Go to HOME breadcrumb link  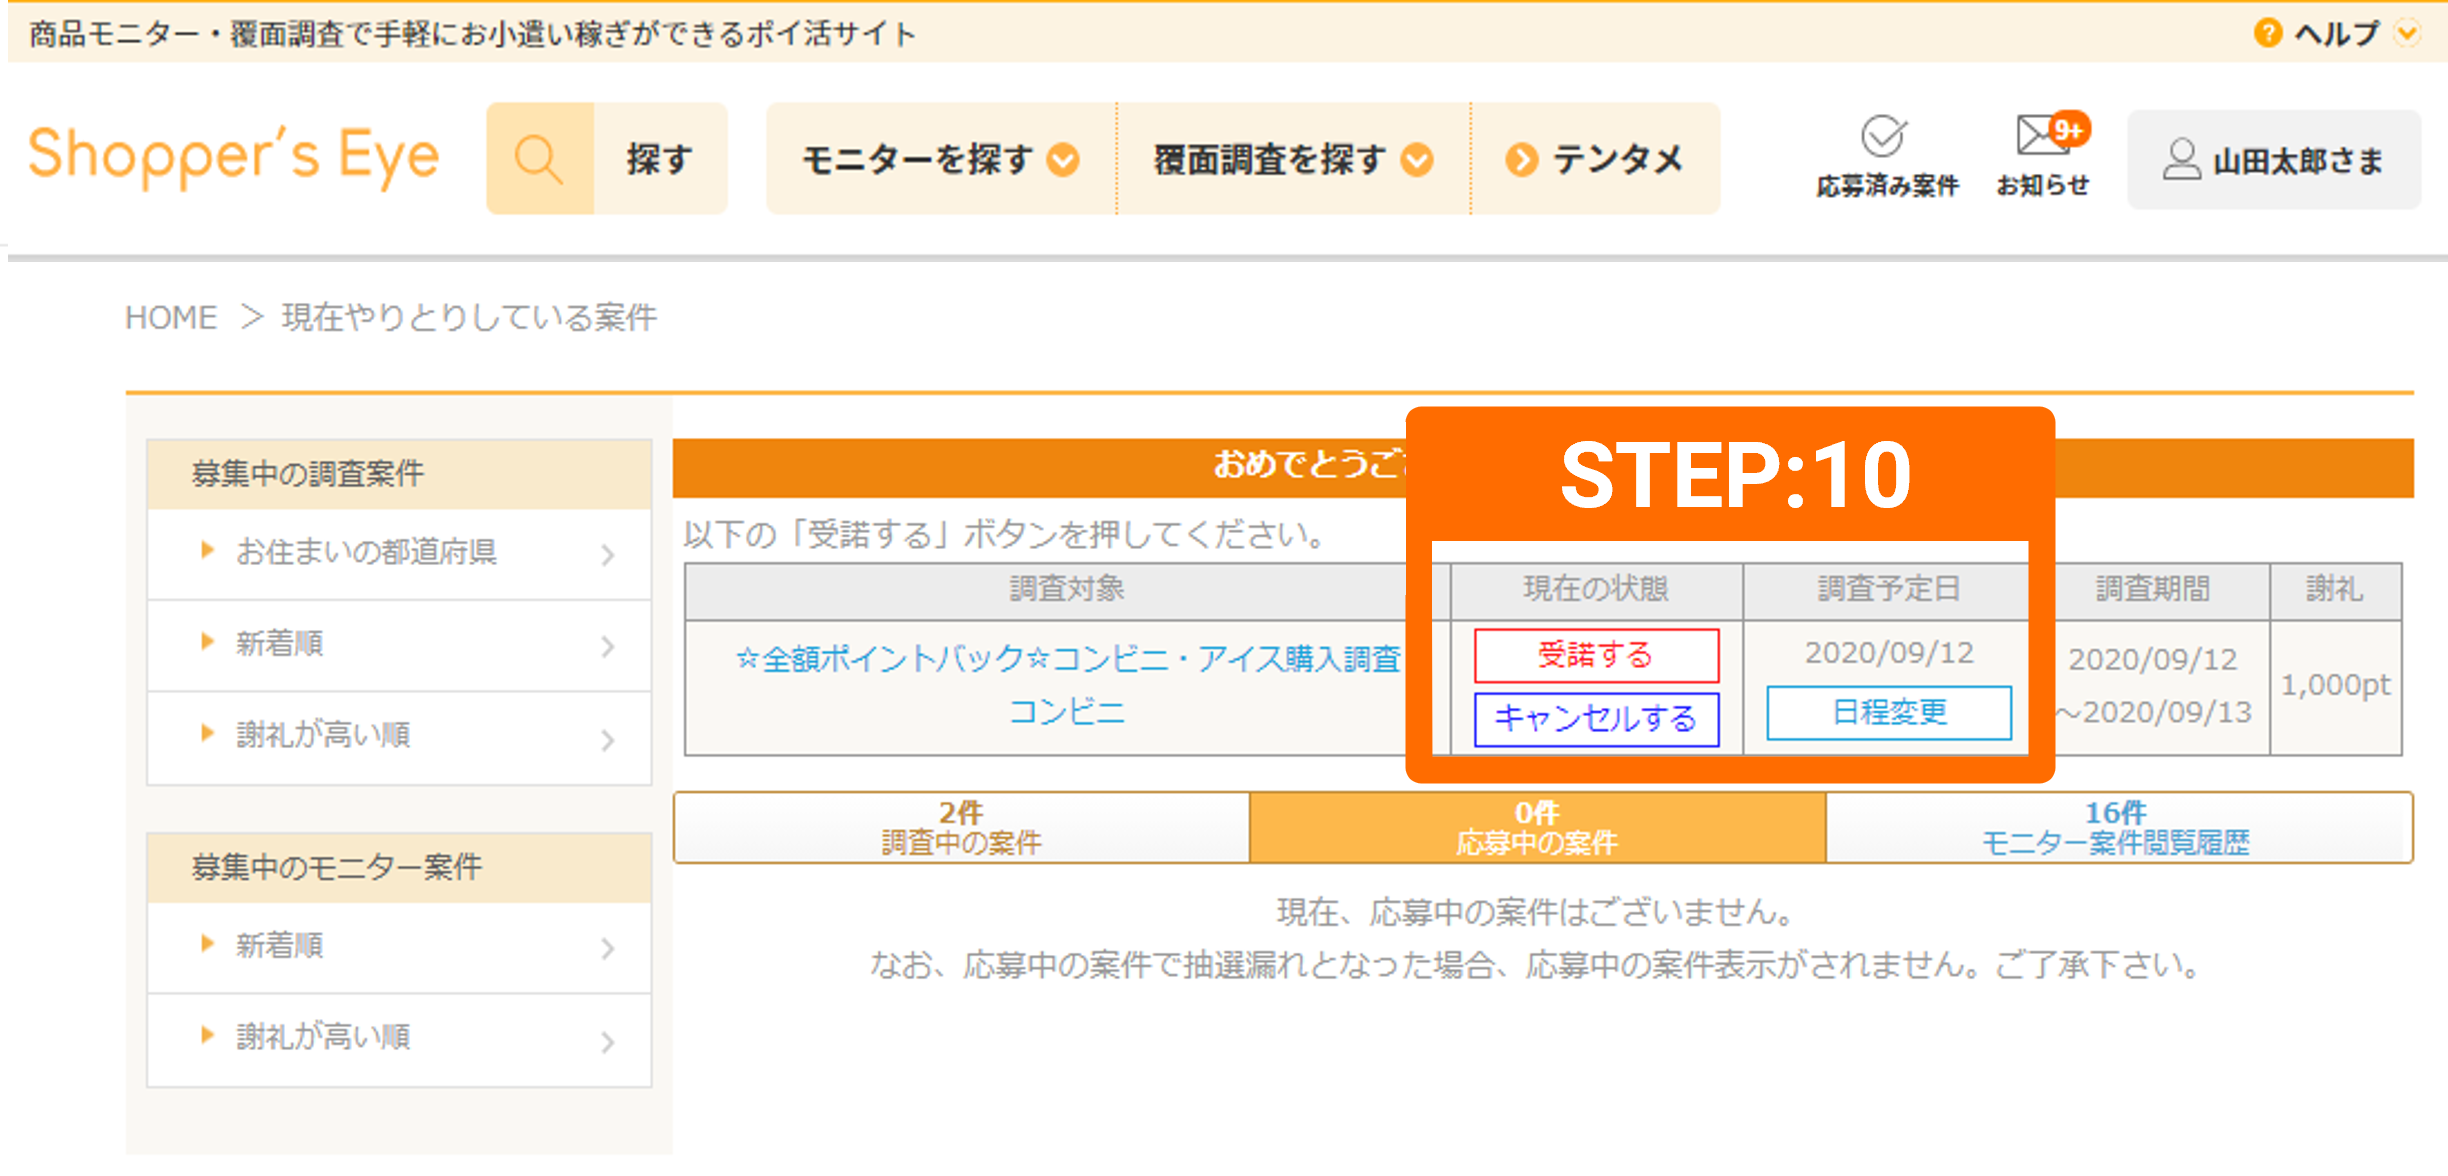(171, 317)
